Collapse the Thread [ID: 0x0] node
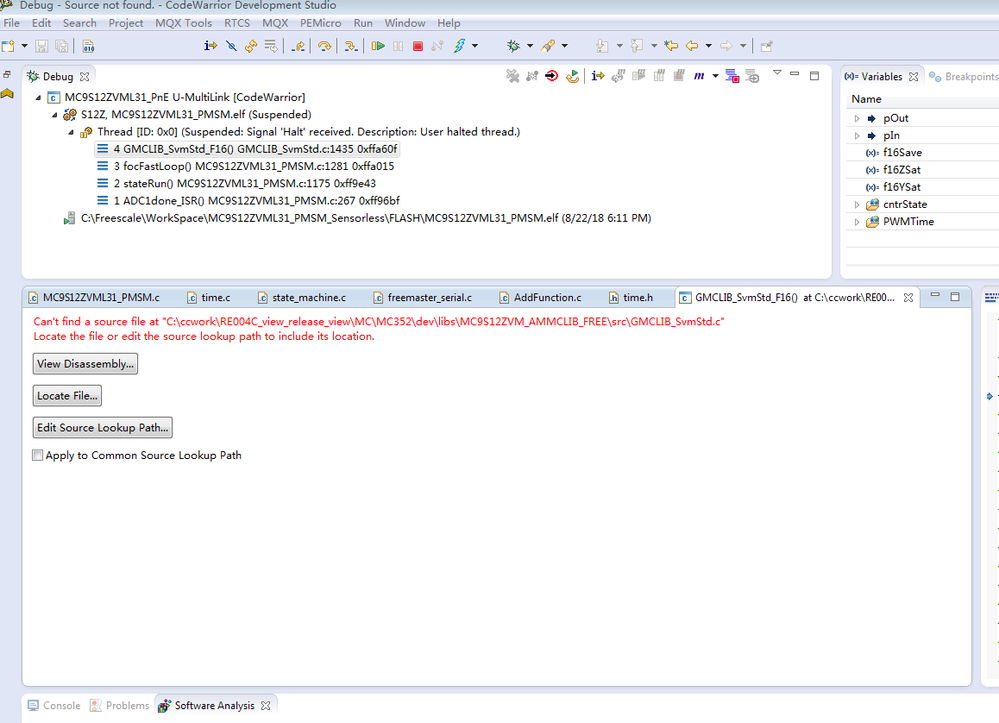Screen dimensions: 999x723 pyautogui.click(x=71, y=132)
